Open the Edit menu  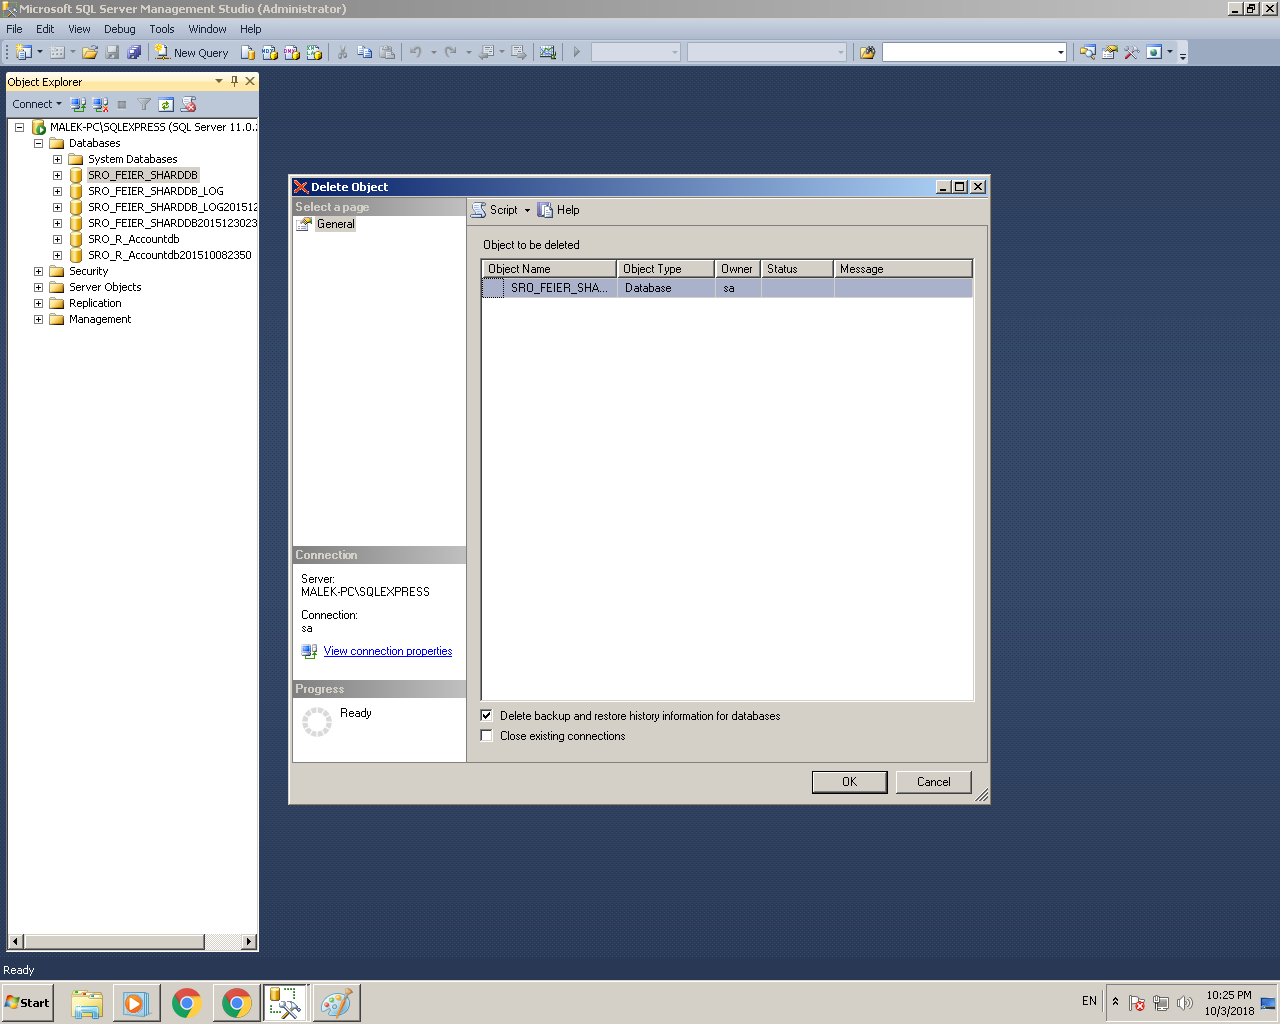tap(45, 29)
